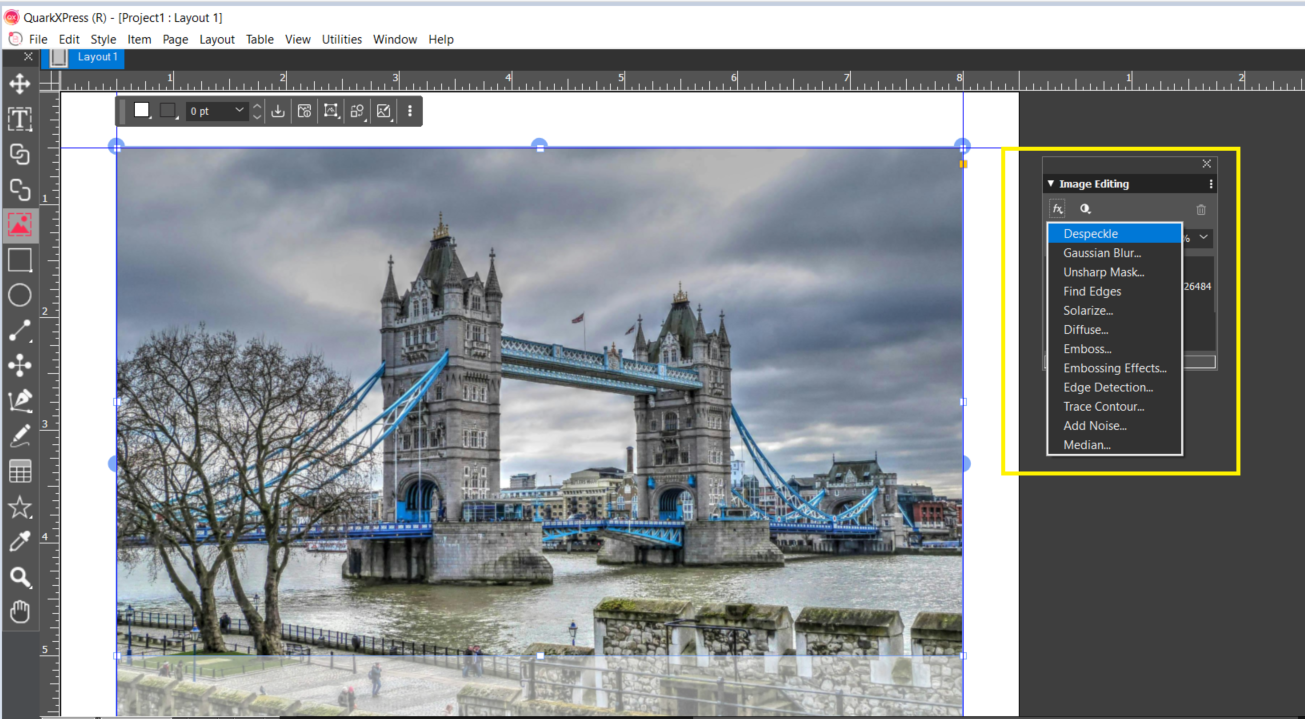Select the Oval box tool

(20, 294)
